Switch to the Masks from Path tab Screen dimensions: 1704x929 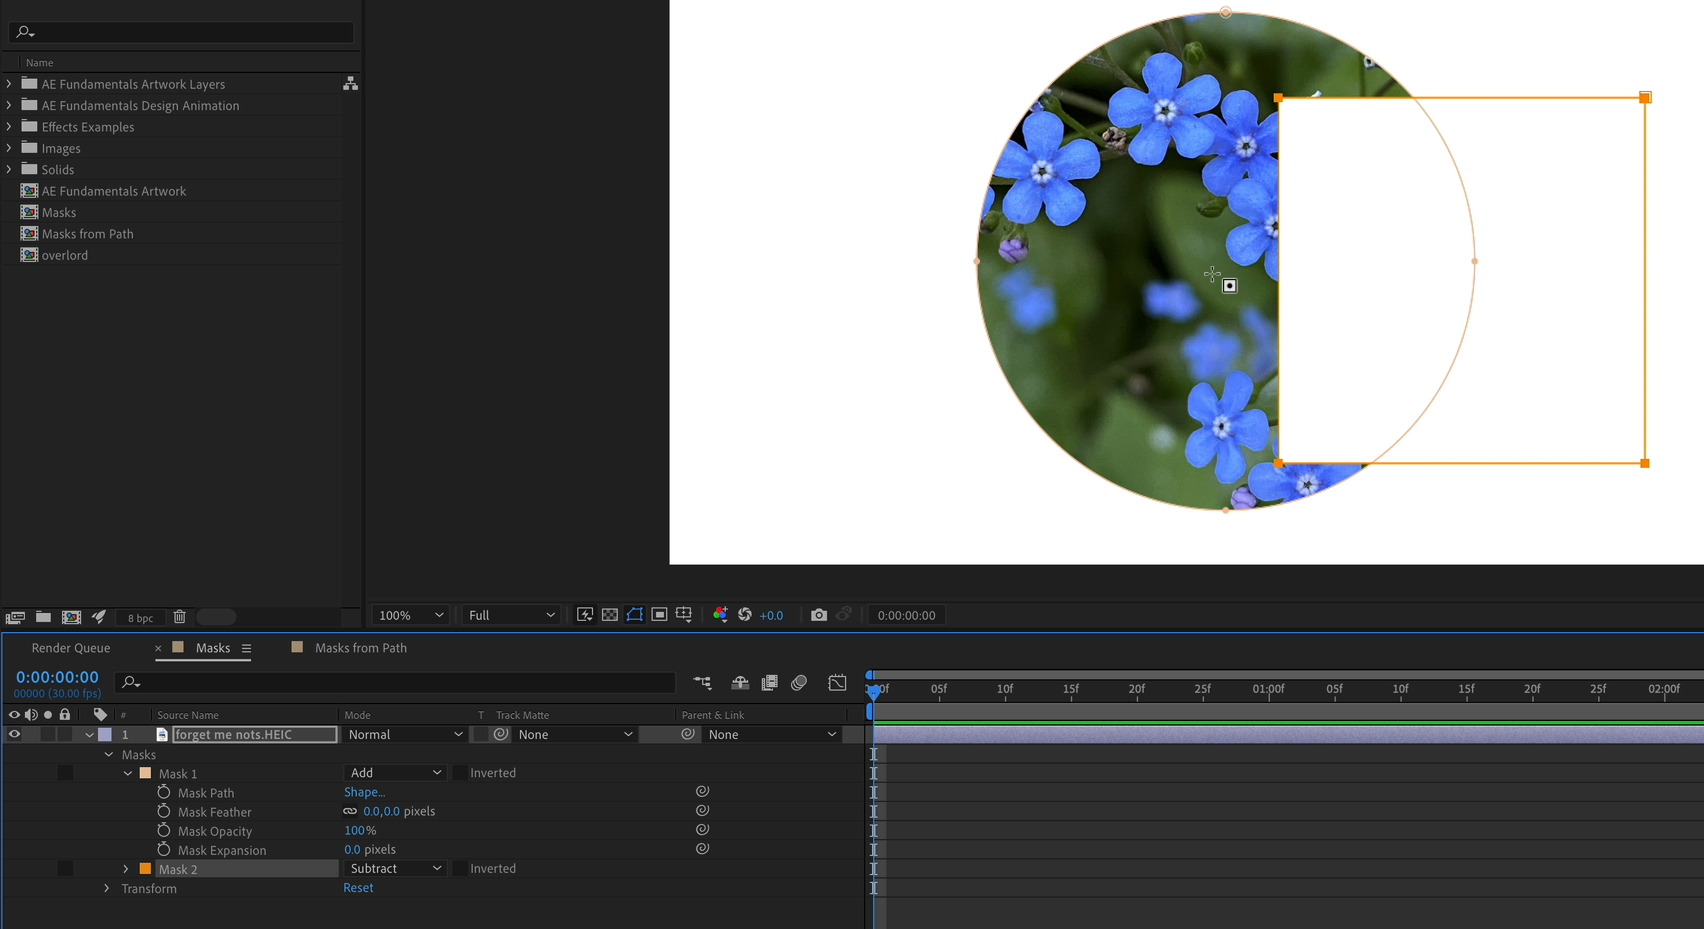360,647
